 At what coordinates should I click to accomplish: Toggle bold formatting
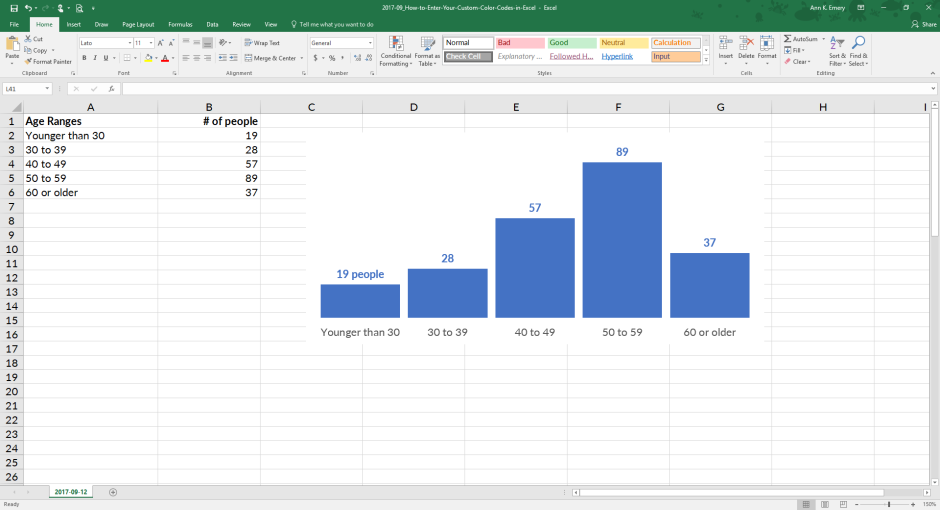[84, 58]
